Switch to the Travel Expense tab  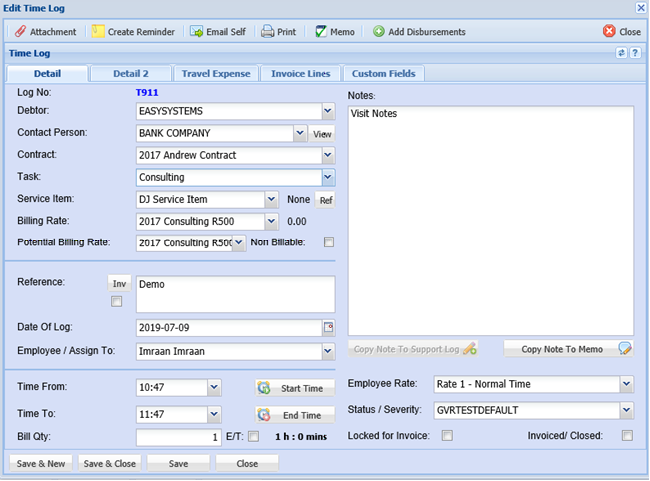[x=215, y=74]
